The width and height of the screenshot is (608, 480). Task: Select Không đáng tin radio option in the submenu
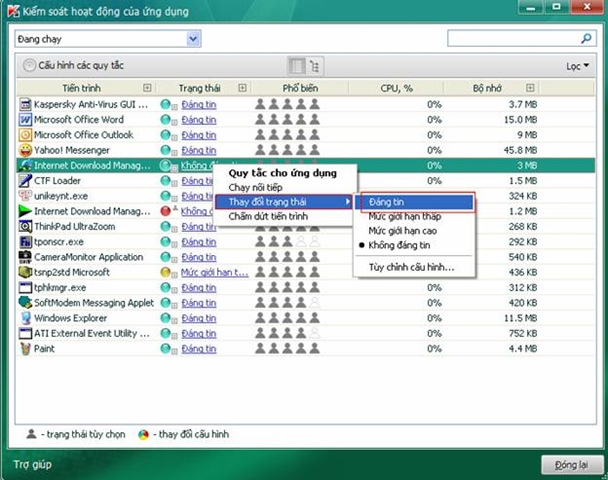tap(399, 245)
